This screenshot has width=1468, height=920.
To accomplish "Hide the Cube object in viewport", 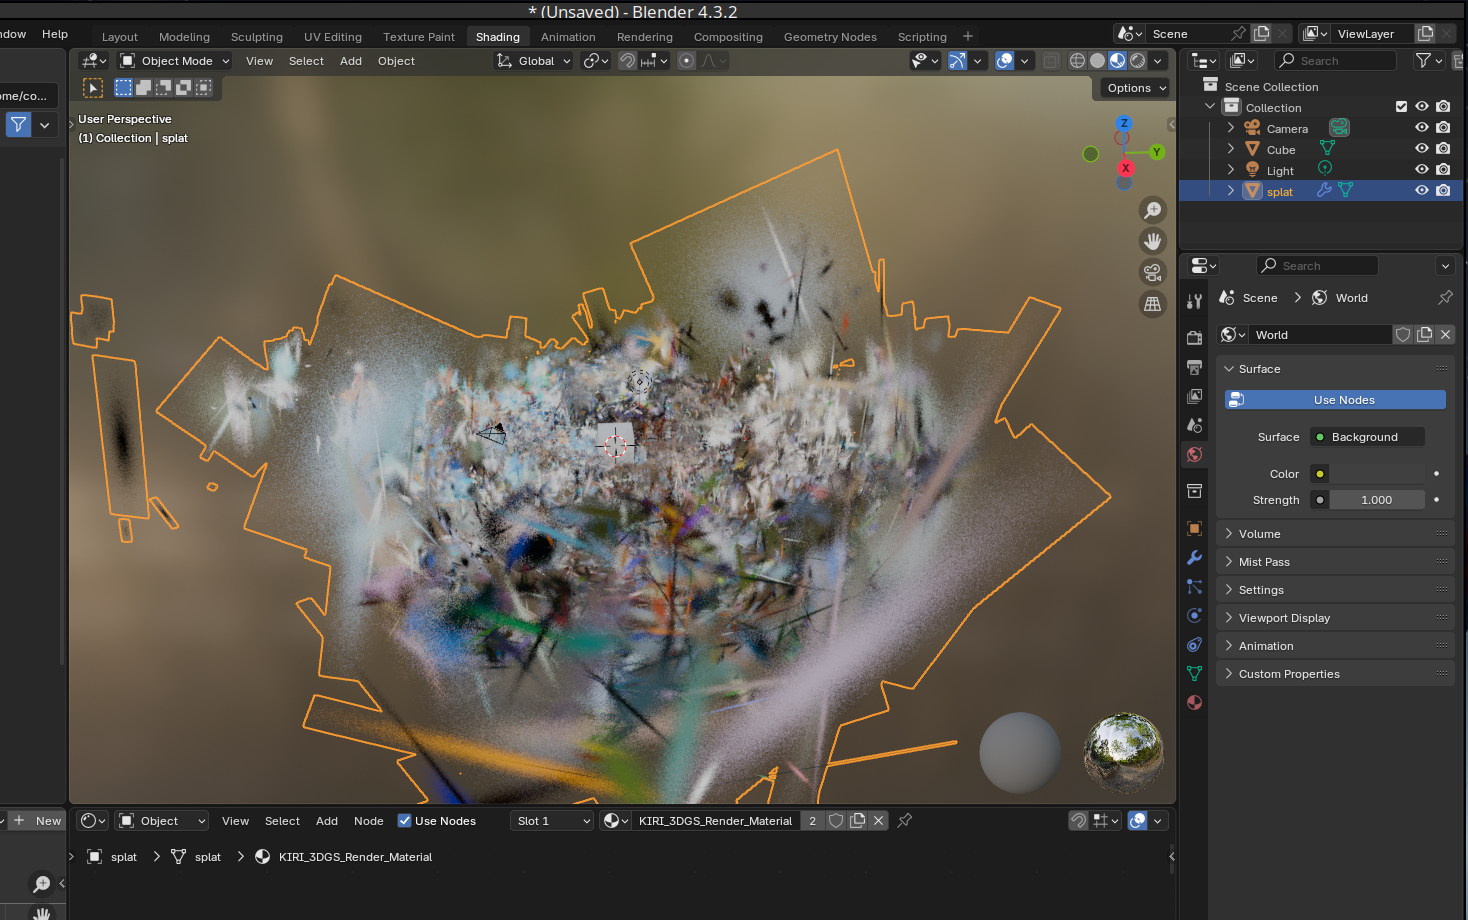I will 1421,149.
